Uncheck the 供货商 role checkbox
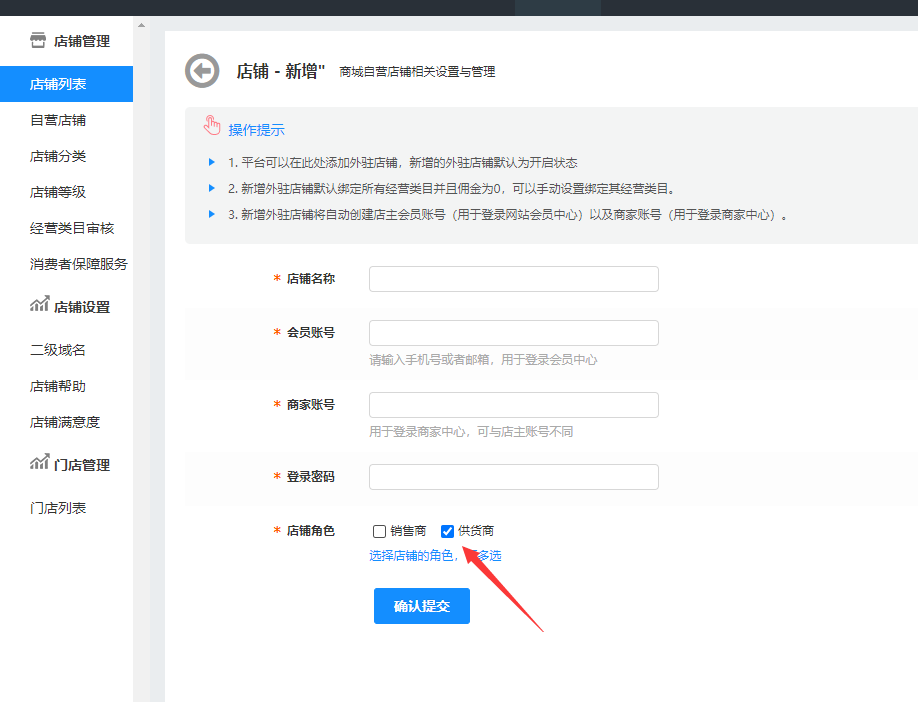This screenshot has width=918, height=702. 447,531
